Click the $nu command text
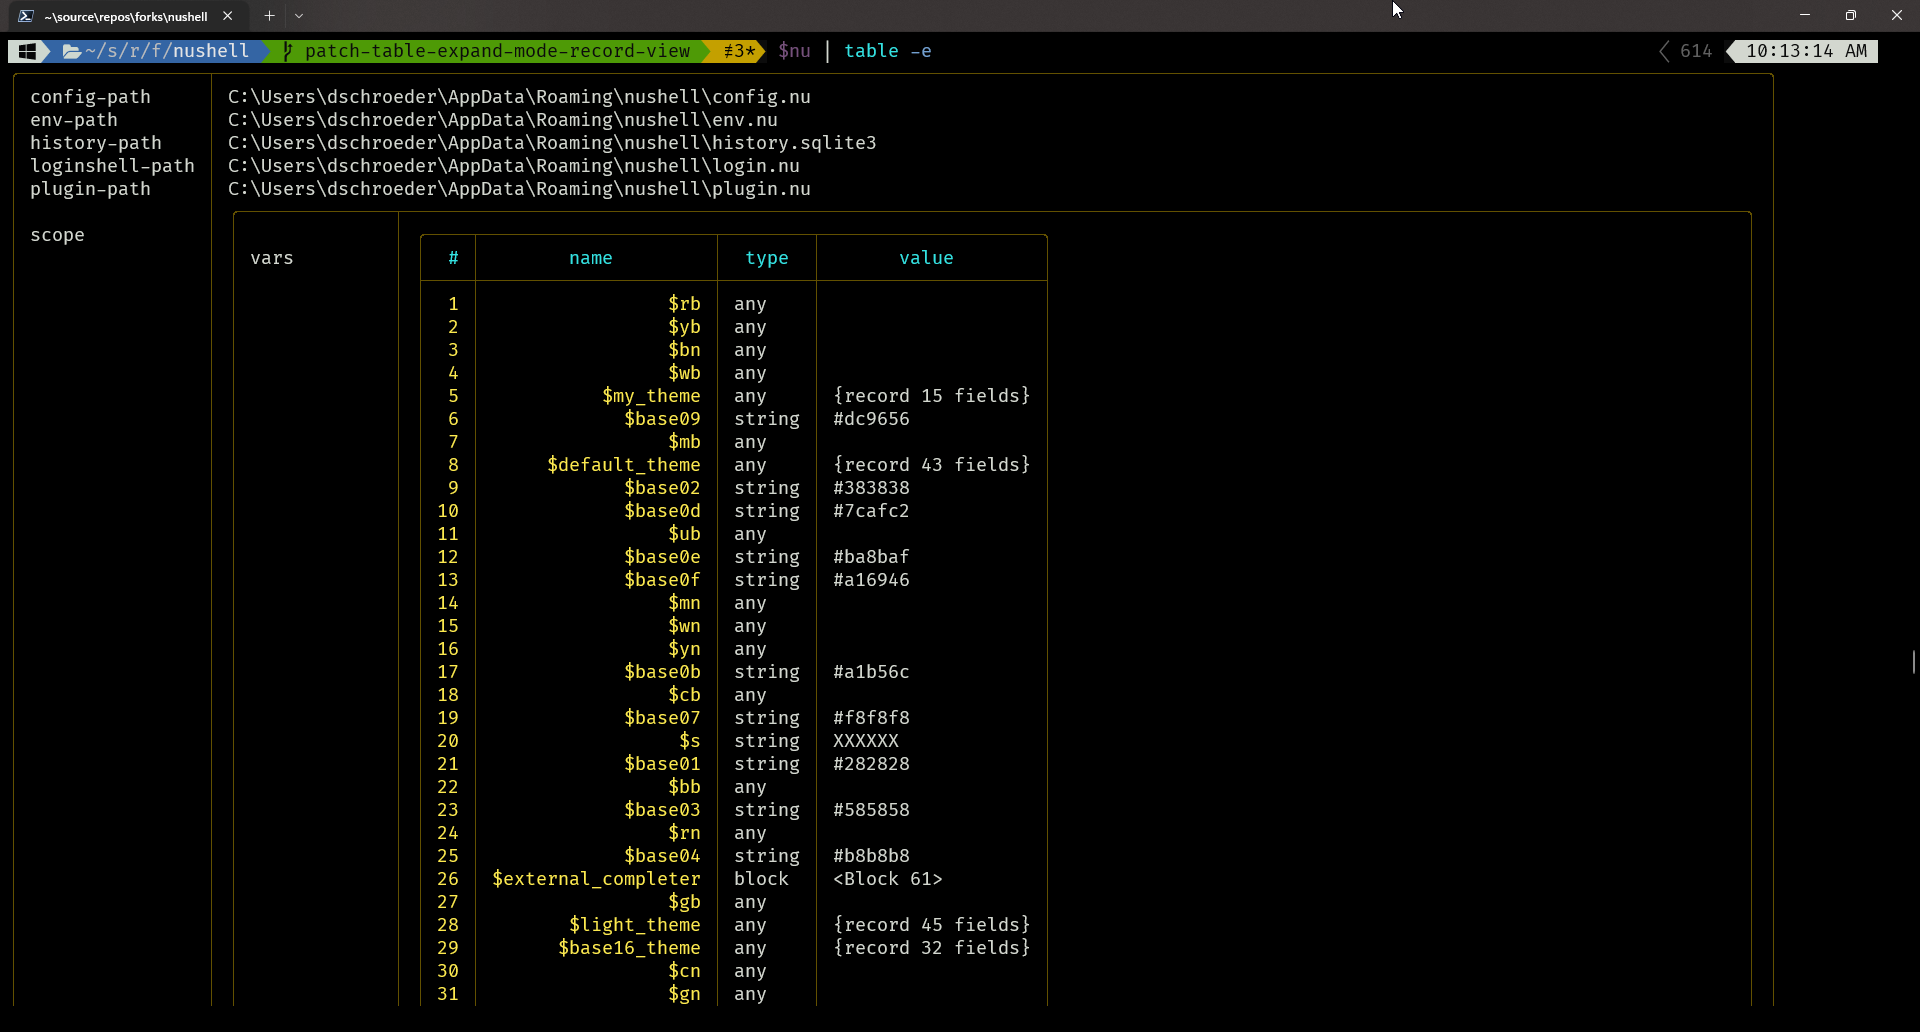 [794, 51]
